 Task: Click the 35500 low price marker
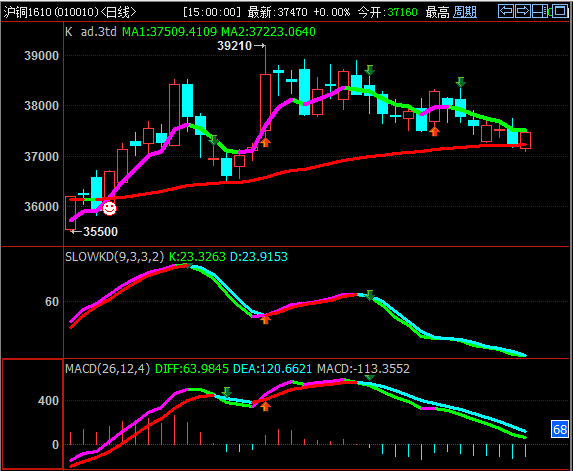[95, 232]
